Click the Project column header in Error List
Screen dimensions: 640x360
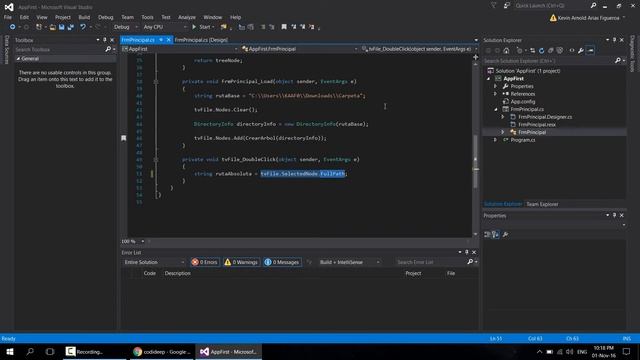coord(413,273)
